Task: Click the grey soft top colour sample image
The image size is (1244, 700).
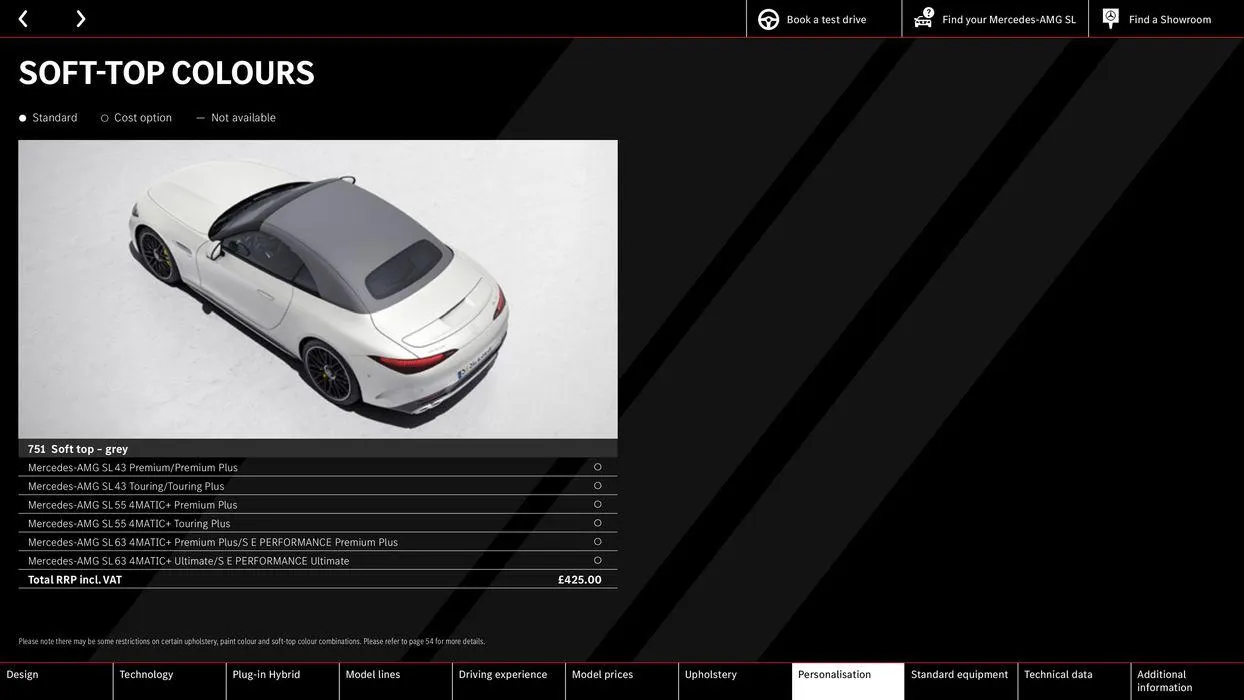Action: coord(318,290)
